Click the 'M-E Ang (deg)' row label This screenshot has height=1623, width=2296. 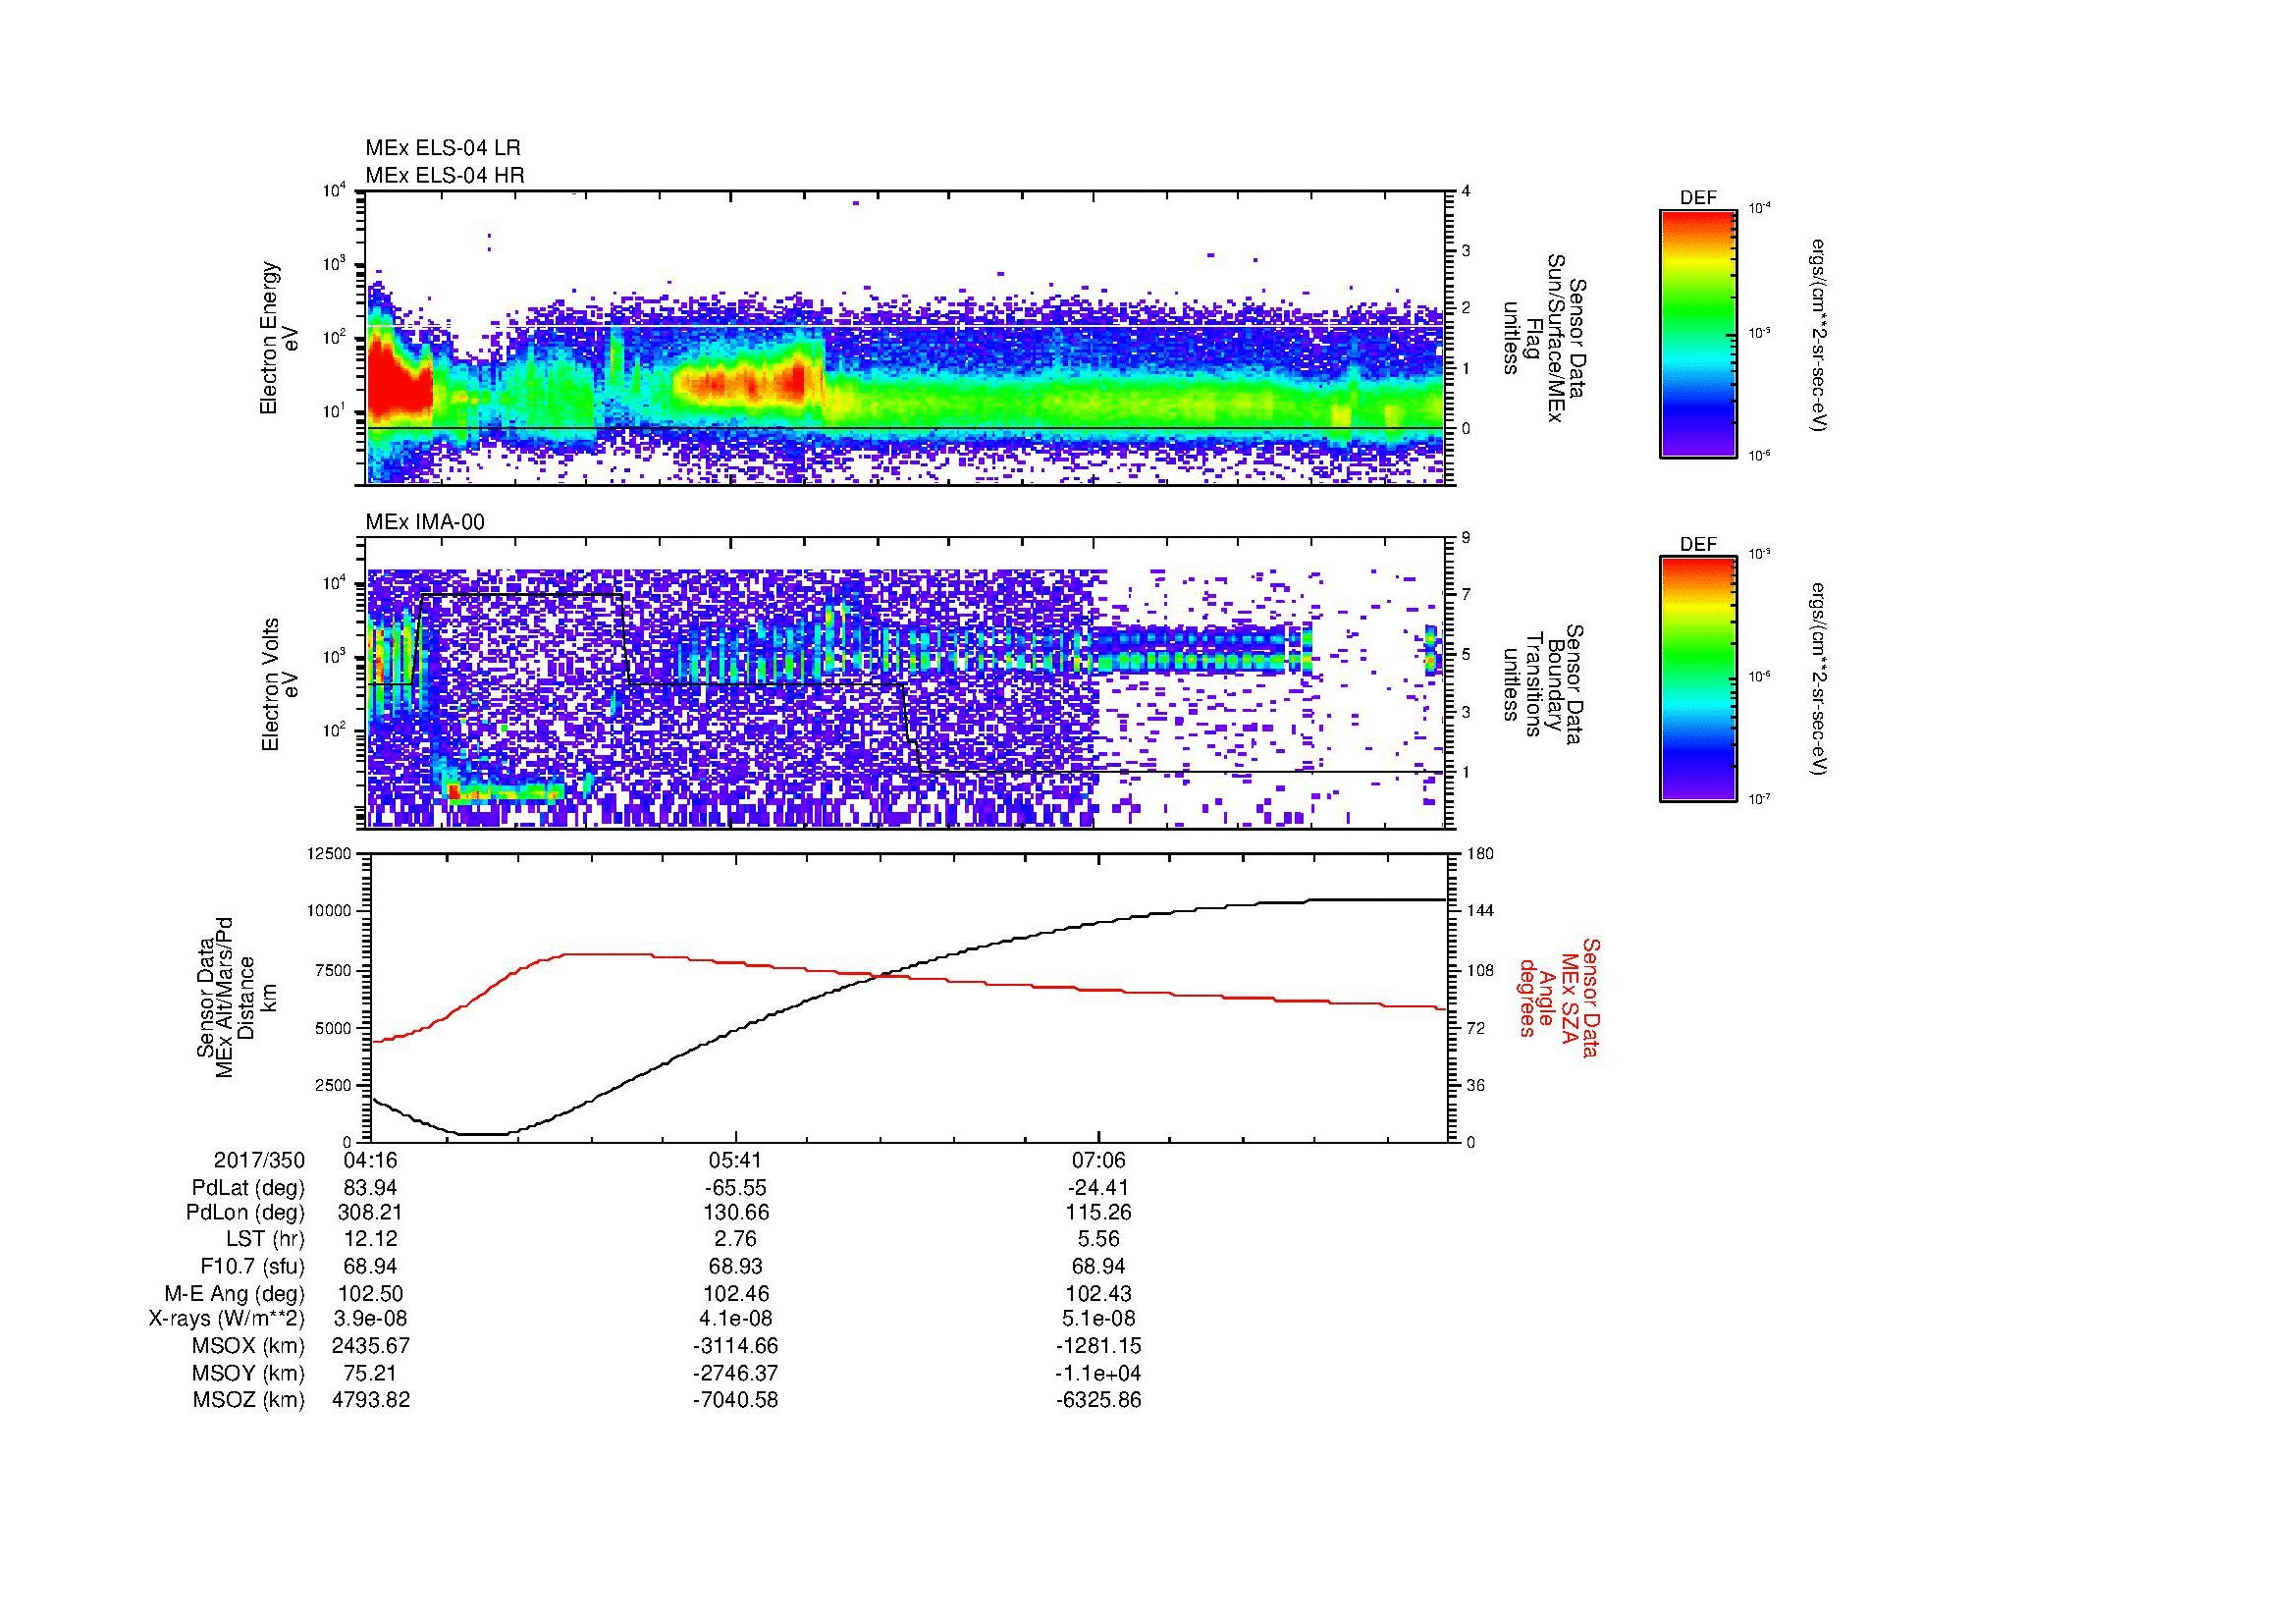tap(235, 1293)
